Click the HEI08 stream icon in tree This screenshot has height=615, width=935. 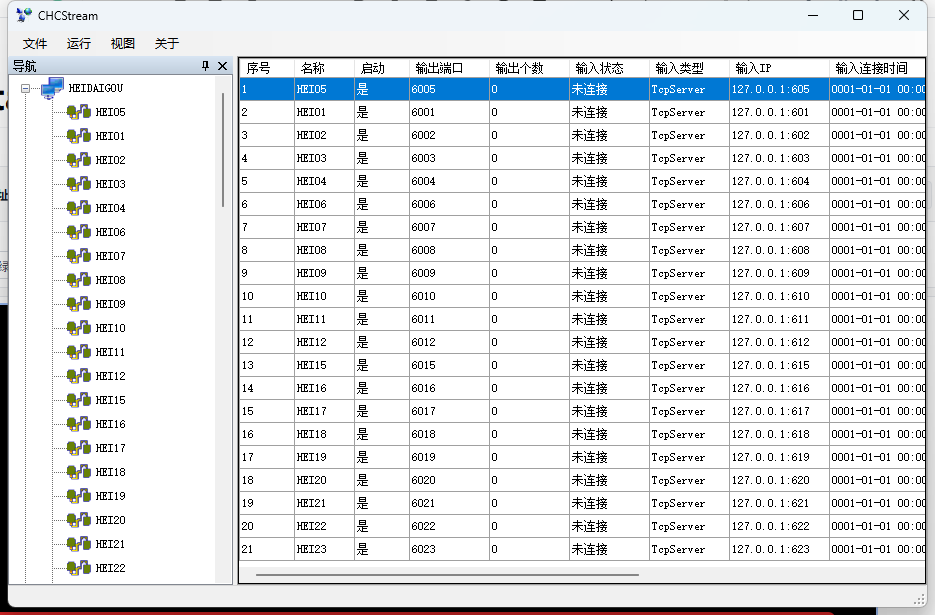click(x=79, y=280)
